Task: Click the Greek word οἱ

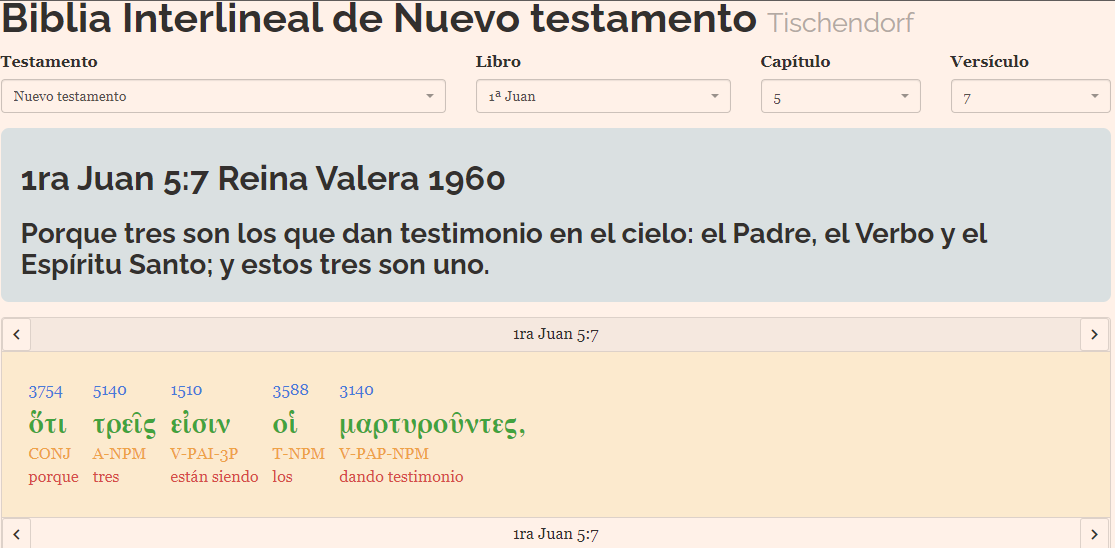Action: 284,424
